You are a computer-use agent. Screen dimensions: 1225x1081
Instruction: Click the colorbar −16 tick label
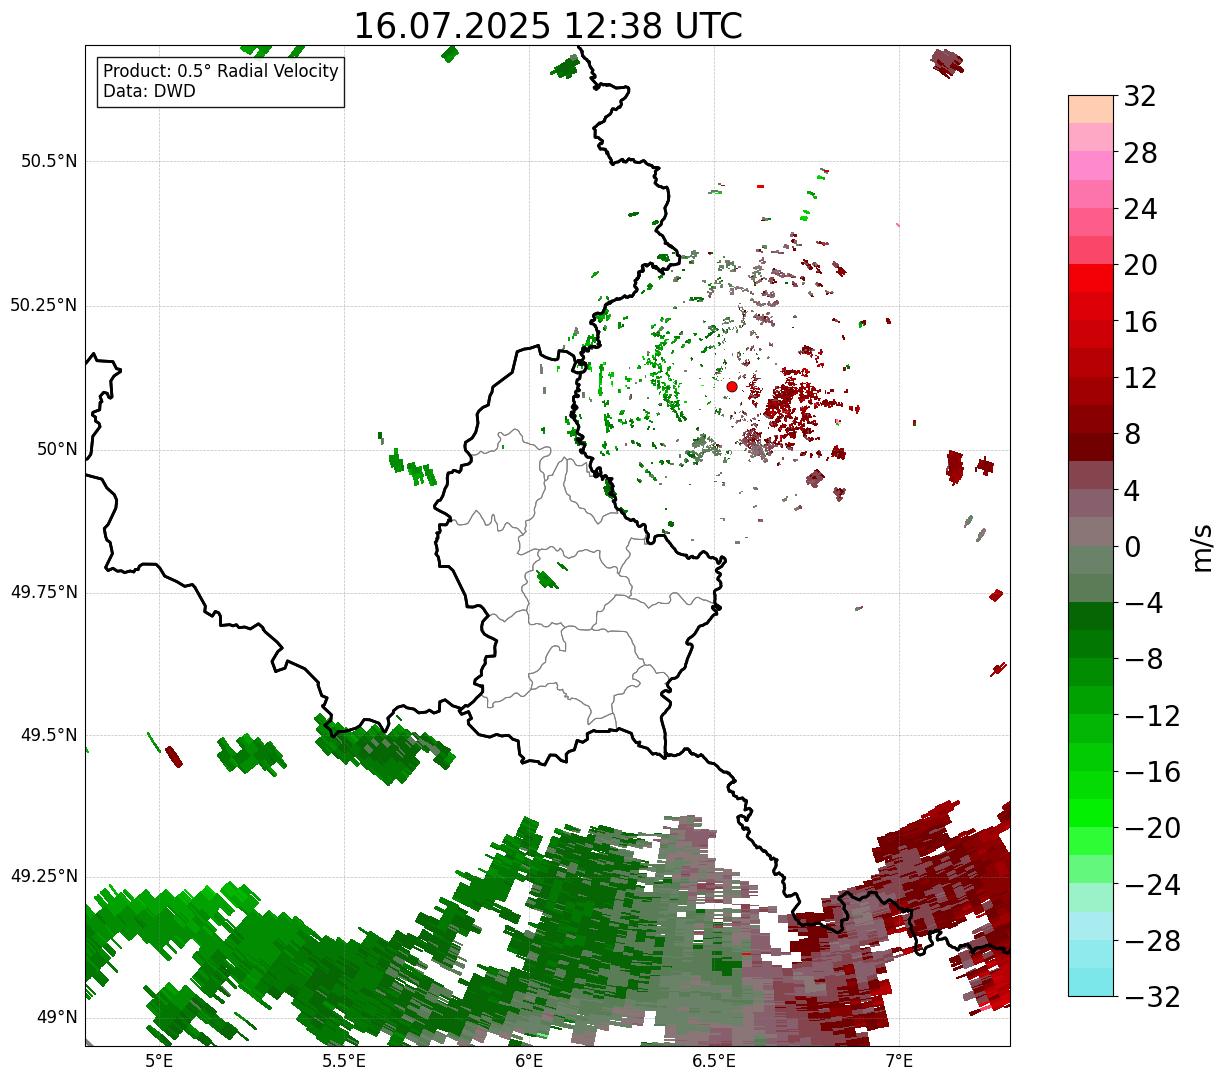tap(1152, 772)
